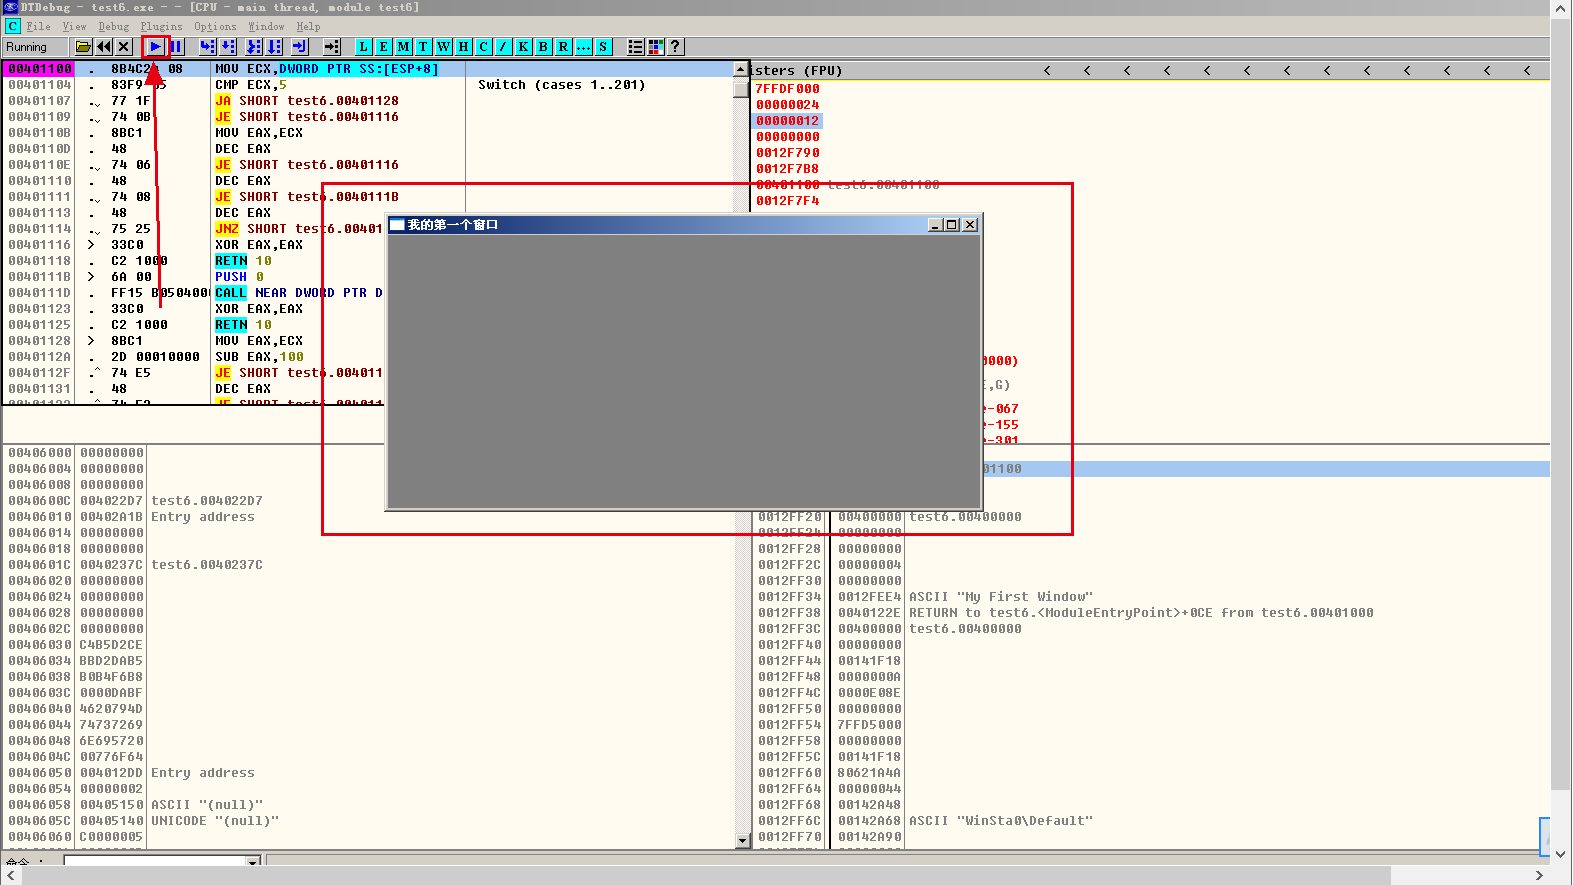The width and height of the screenshot is (1573, 885).
Task: Expand the command bar dropdown arrow
Action: click(x=253, y=861)
